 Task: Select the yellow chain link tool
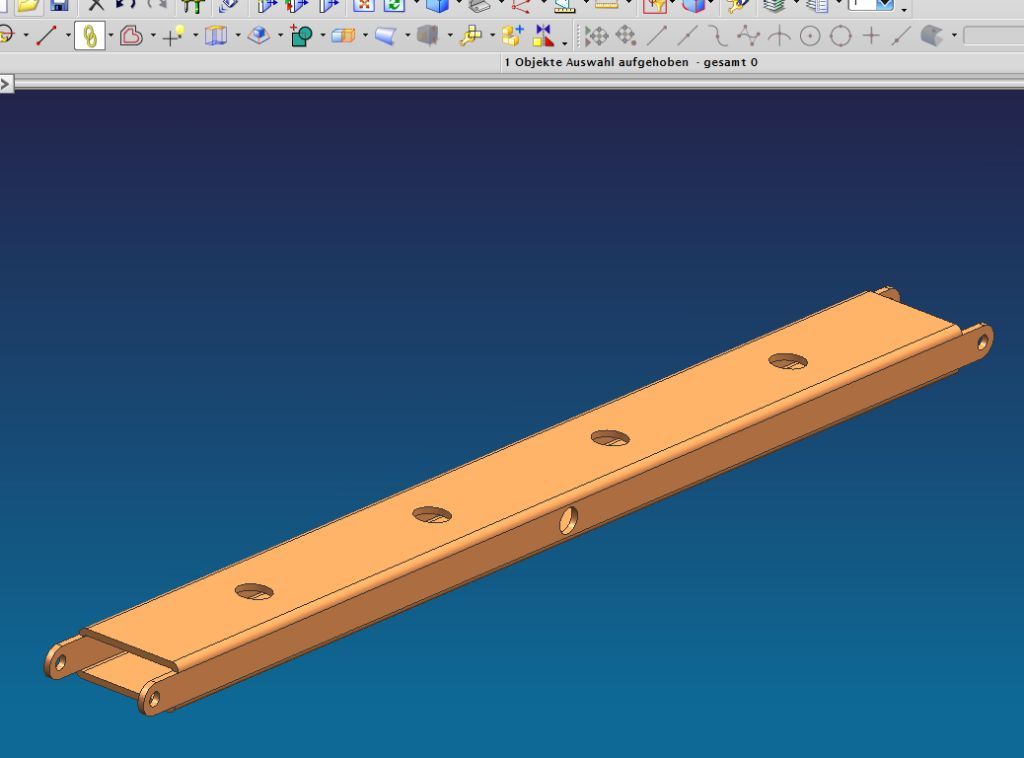[89, 37]
